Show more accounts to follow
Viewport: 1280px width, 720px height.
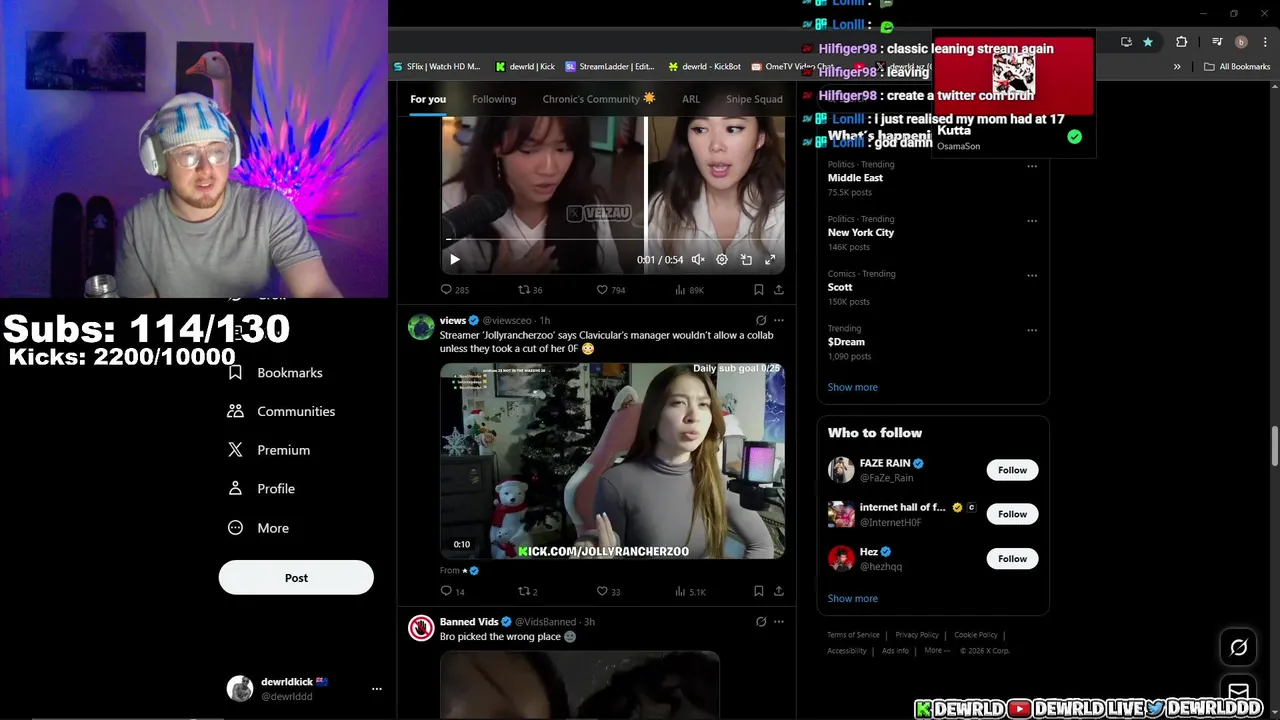point(853,598)
